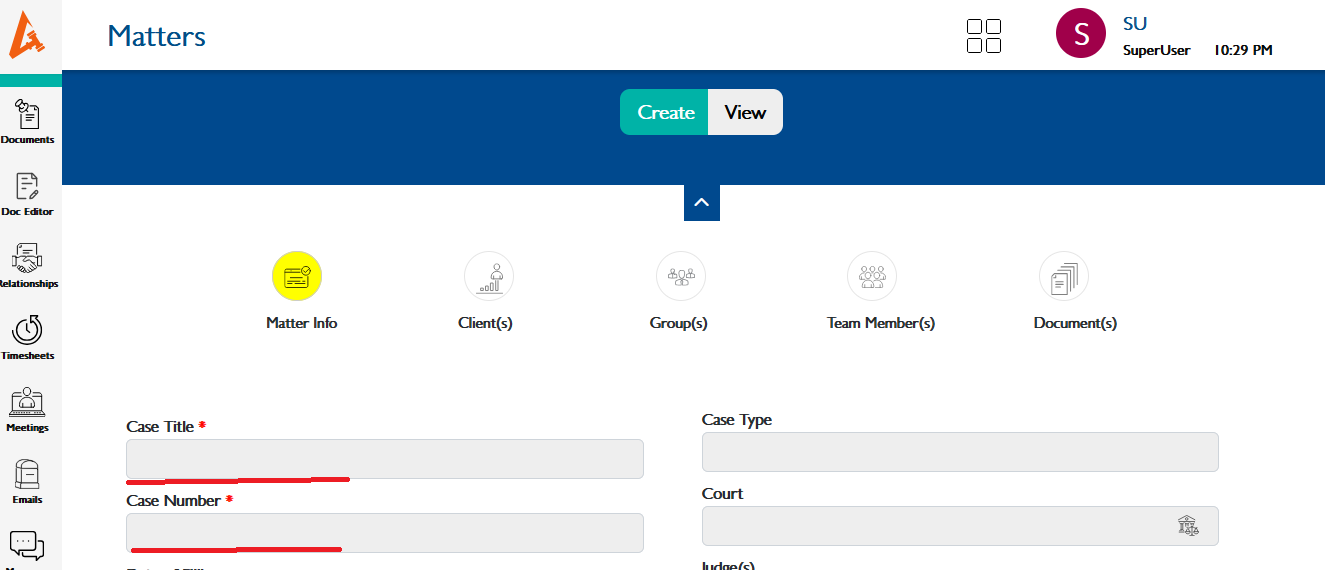Click the S user avatar

[x=1081, y=34]
